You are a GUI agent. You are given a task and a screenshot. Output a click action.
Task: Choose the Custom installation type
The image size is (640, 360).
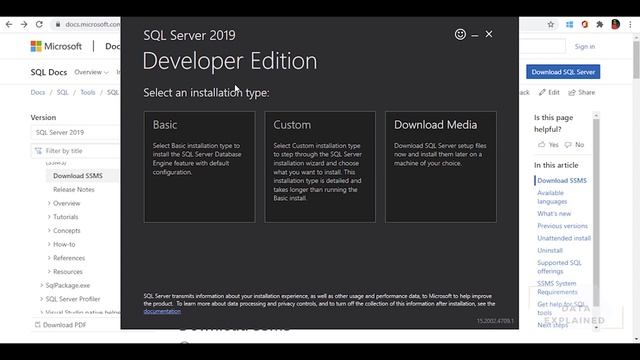click(320, 167)
